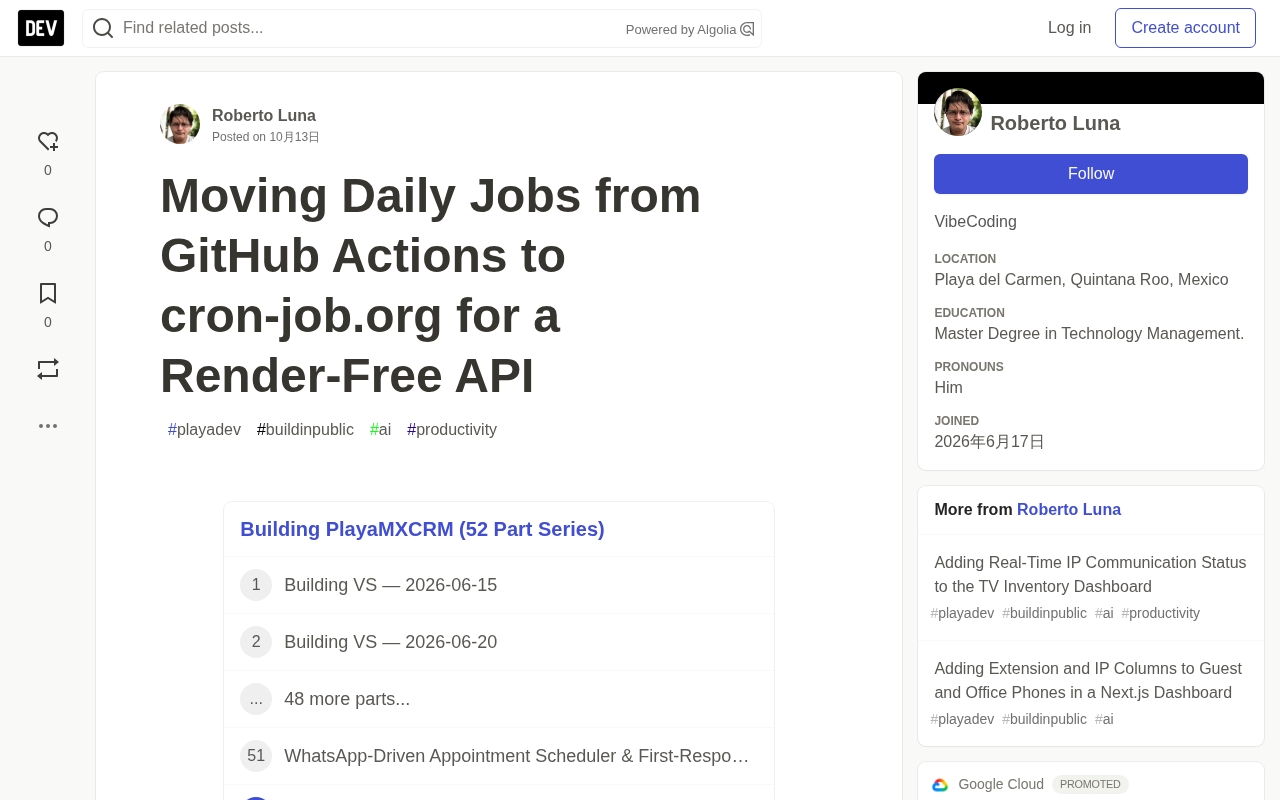
Task: Click the article title heading
Action: (x=430, y=286)
